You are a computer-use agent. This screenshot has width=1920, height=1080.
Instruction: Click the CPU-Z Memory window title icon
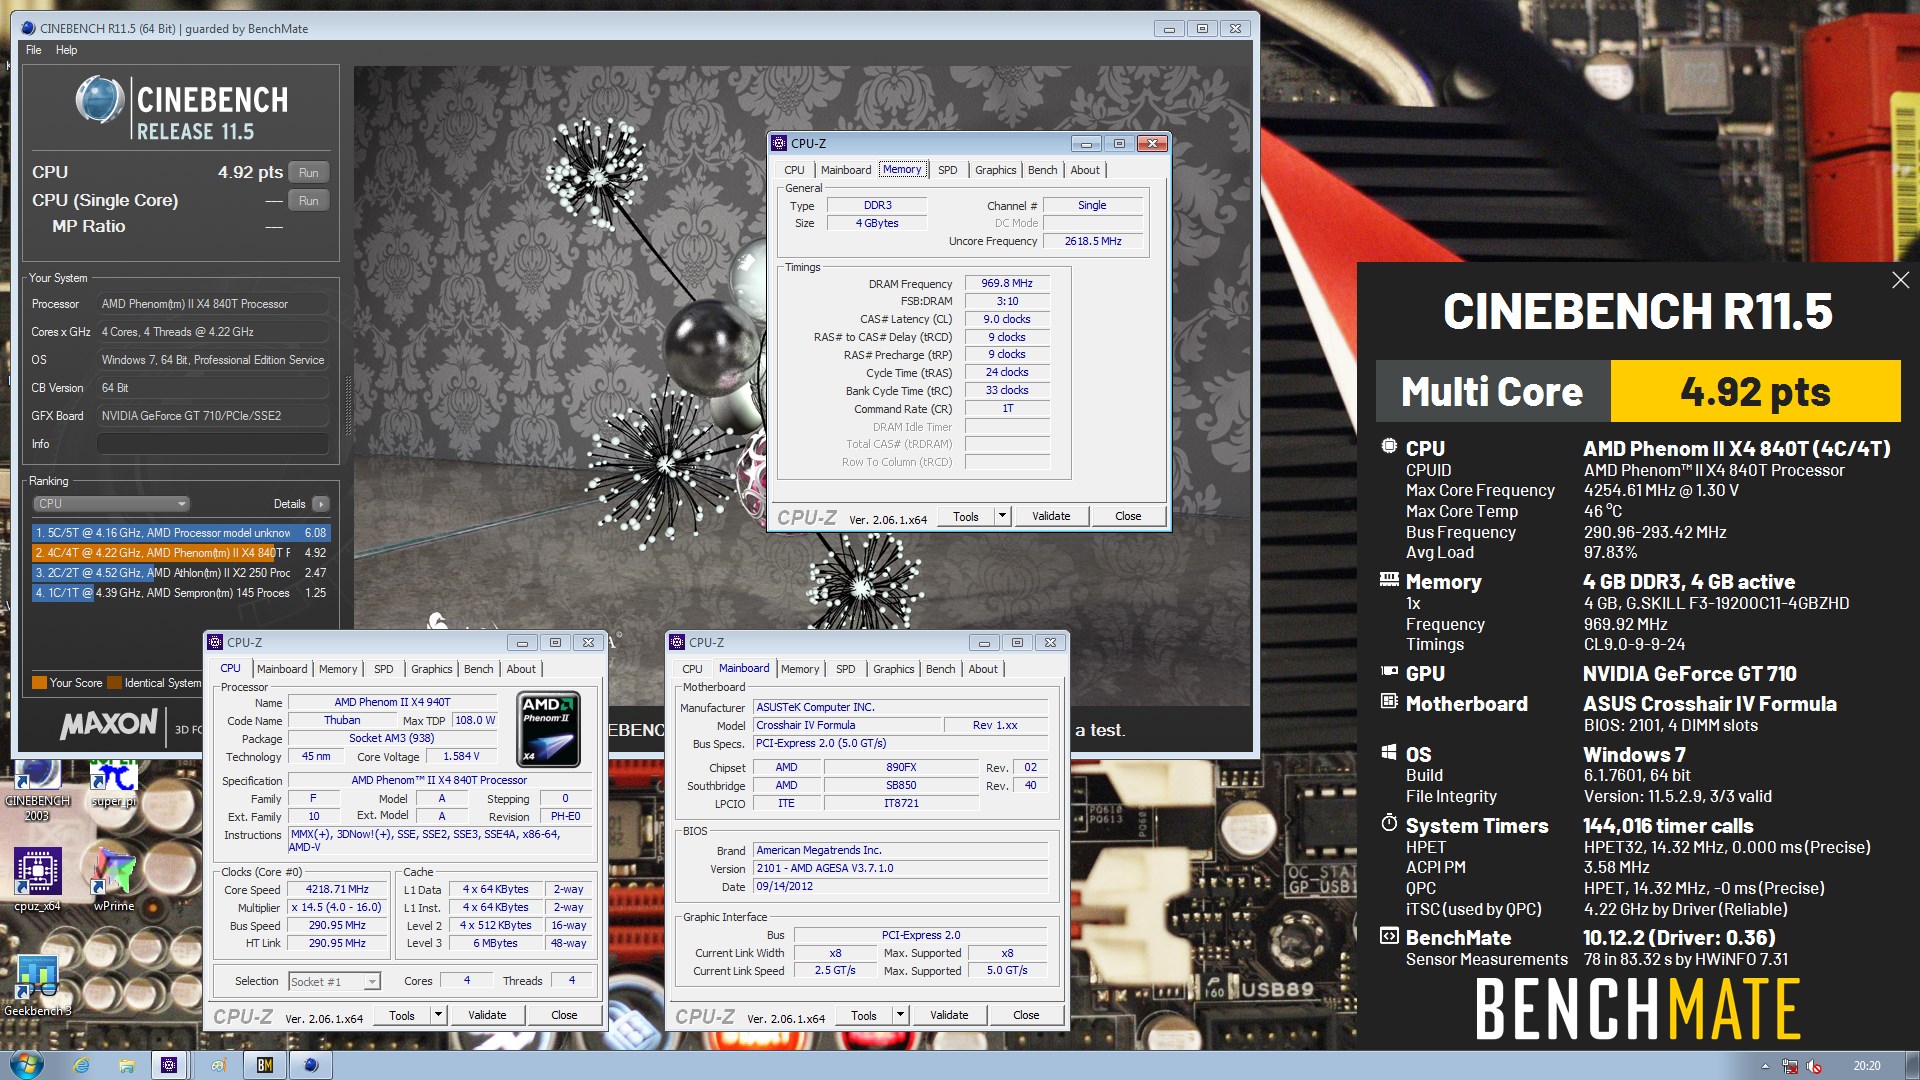779,143
